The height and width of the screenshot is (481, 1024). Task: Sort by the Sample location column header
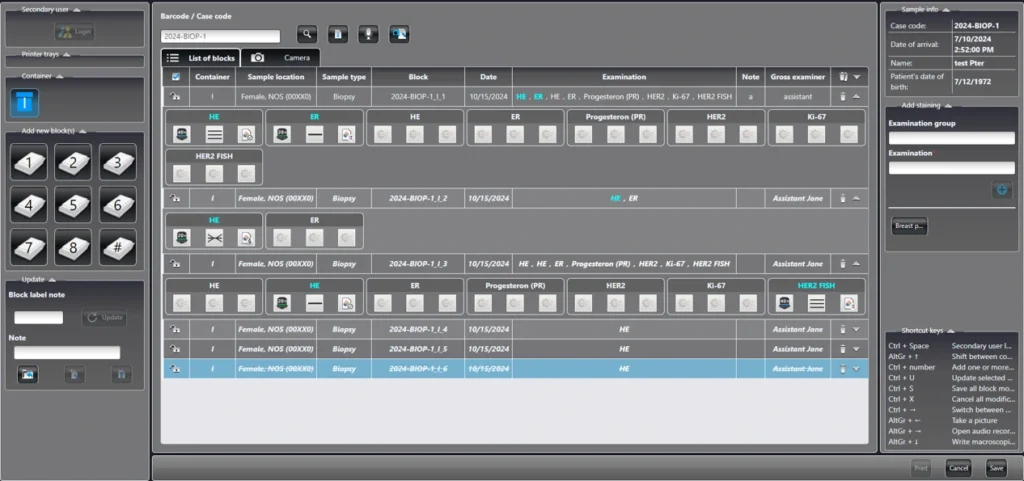[x=276, y=77]
